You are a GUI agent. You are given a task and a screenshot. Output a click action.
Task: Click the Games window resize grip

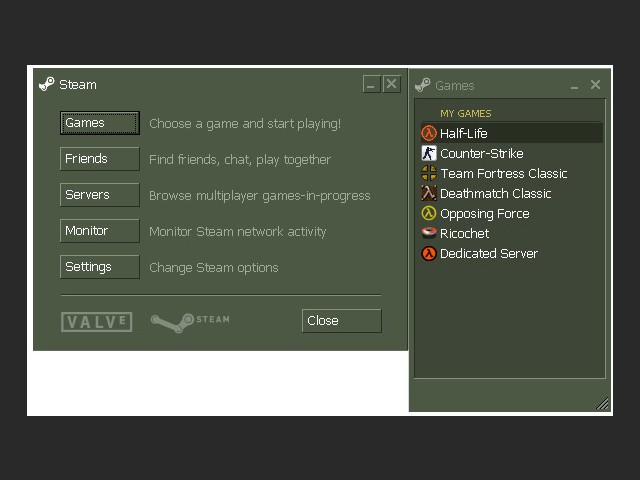click(x=602, y=403)
